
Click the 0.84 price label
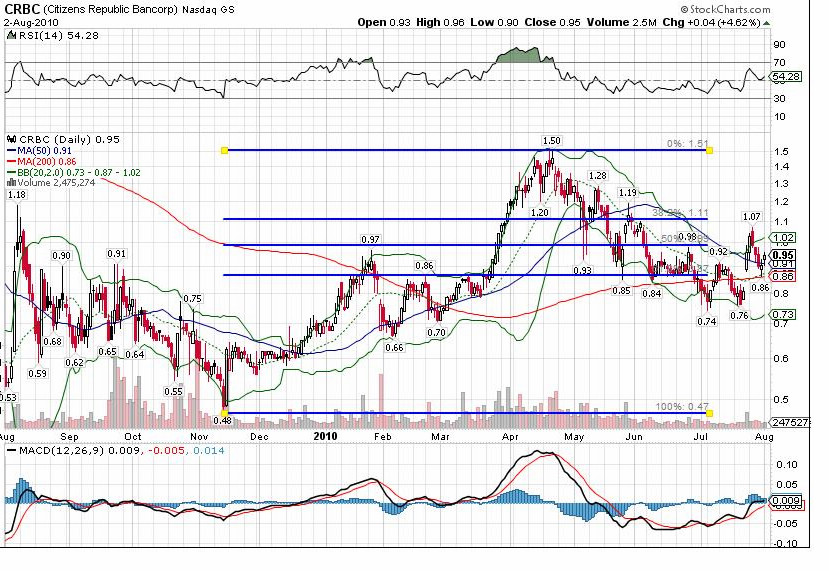652,293
